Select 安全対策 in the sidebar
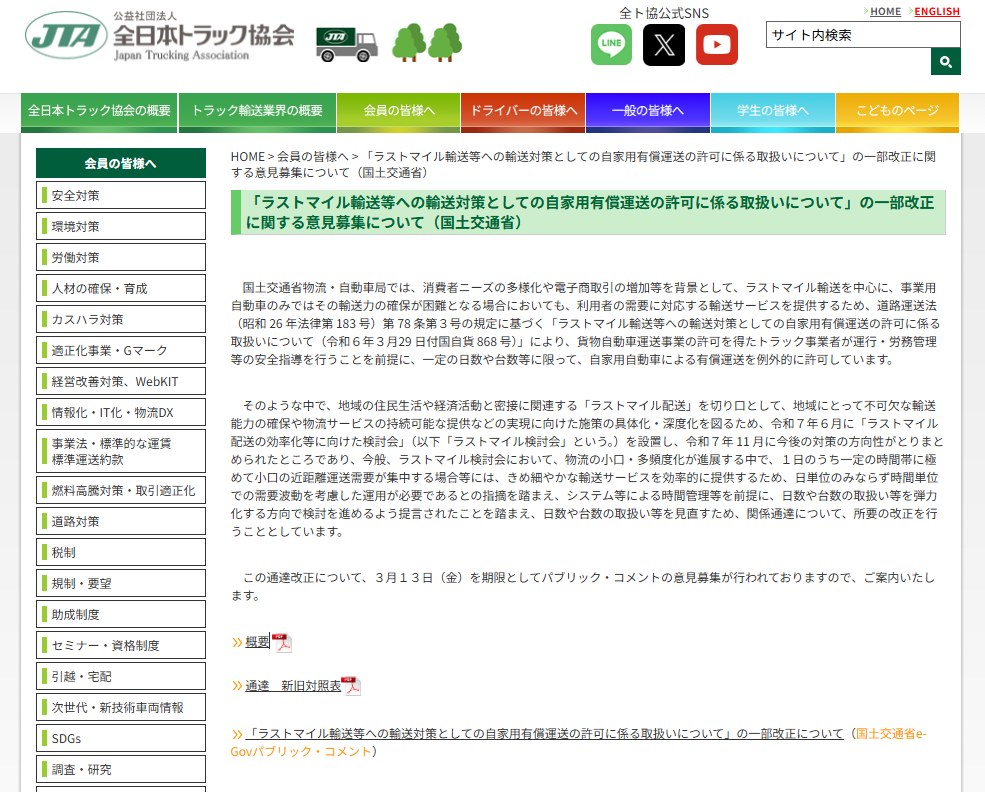Image resolution: width=985 pixels, height=792 pixels. tap(121, 195)
